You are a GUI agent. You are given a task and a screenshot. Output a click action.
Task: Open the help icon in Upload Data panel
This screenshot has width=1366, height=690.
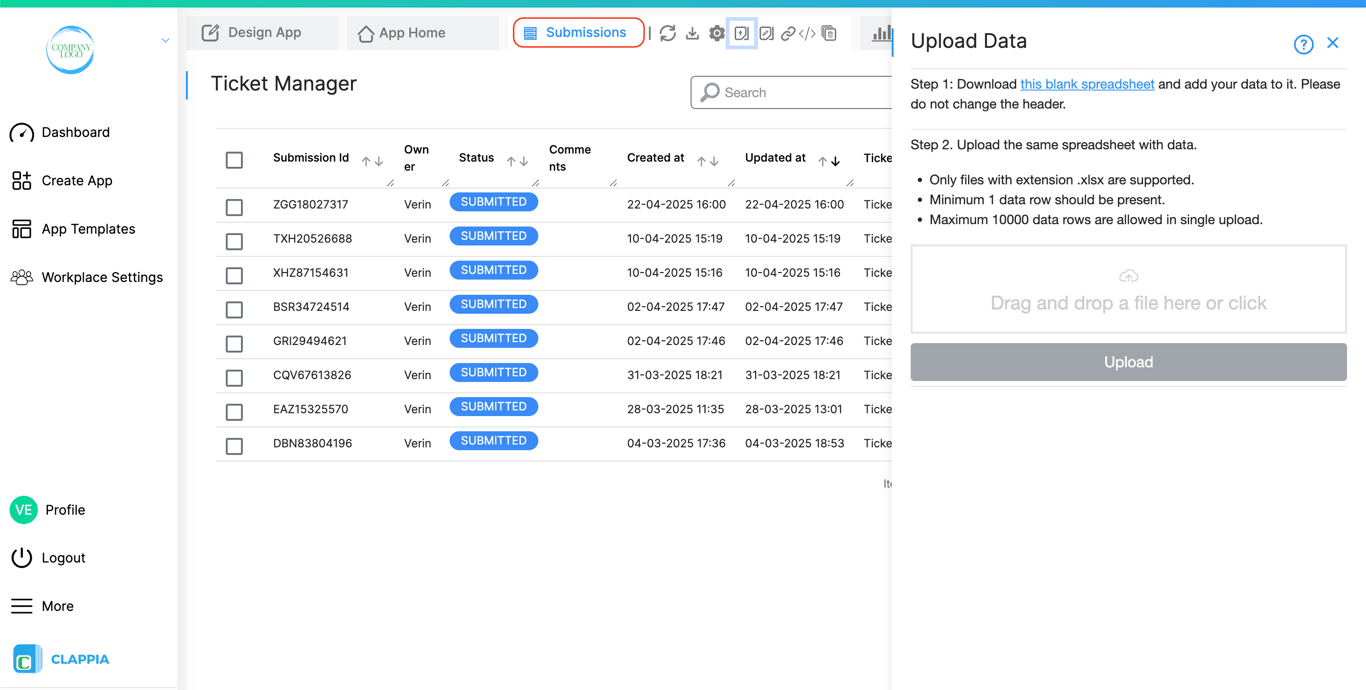[x=1303, y=44]
